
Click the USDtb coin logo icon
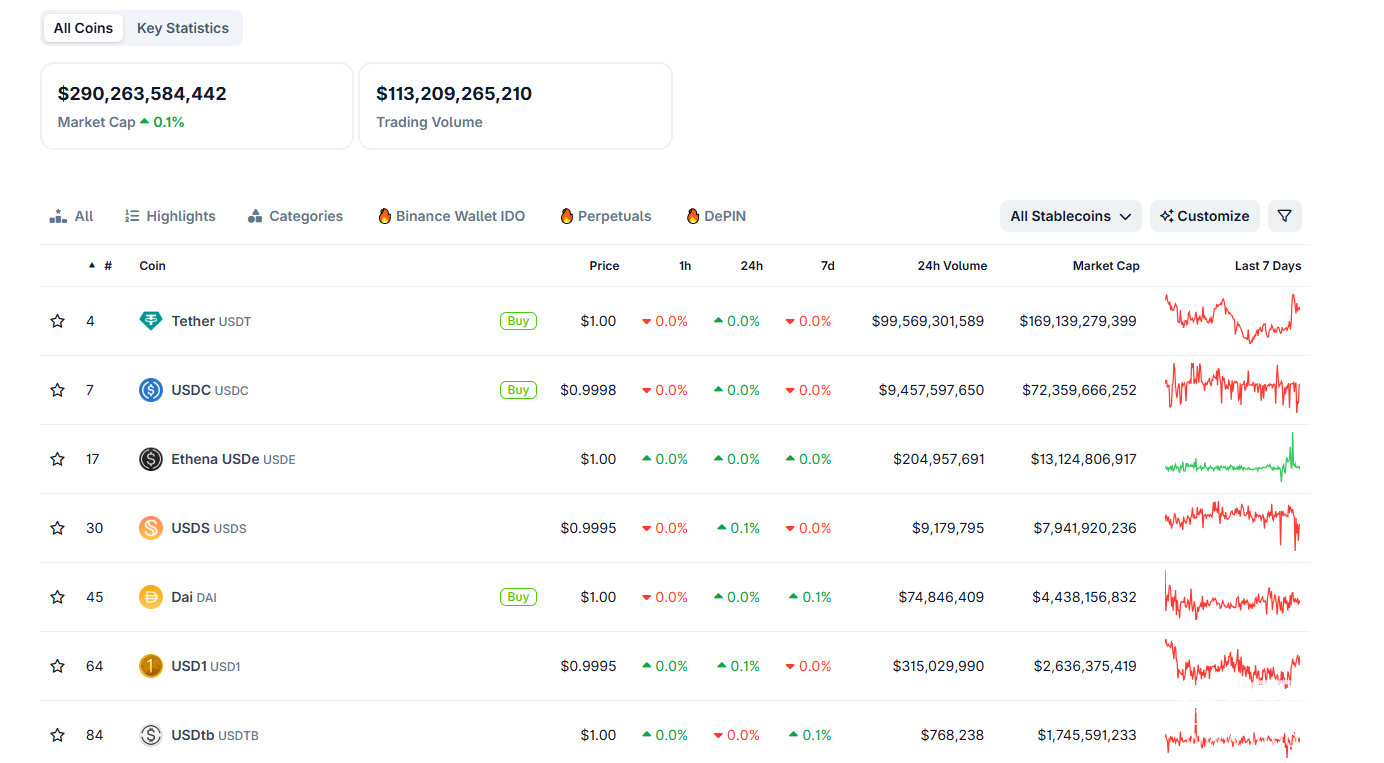coord(150,735)
